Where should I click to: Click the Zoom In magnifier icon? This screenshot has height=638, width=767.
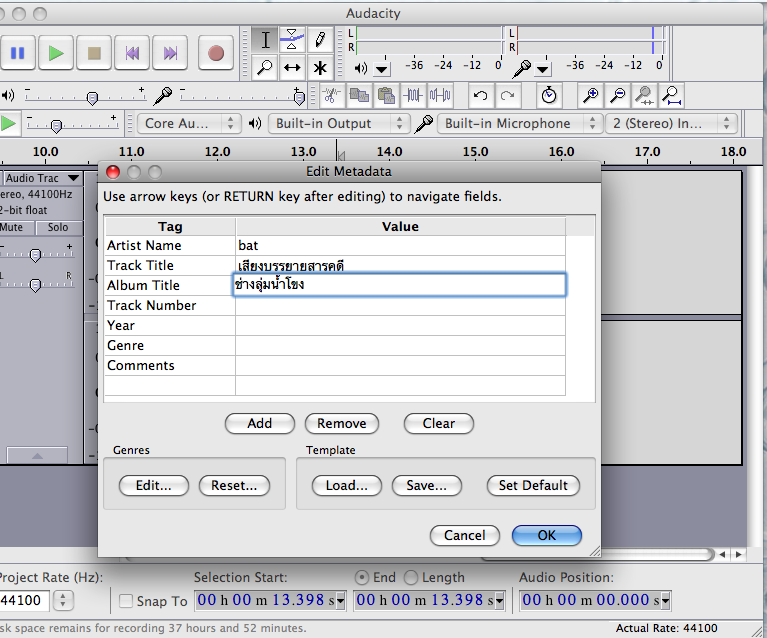click(590, 95)
